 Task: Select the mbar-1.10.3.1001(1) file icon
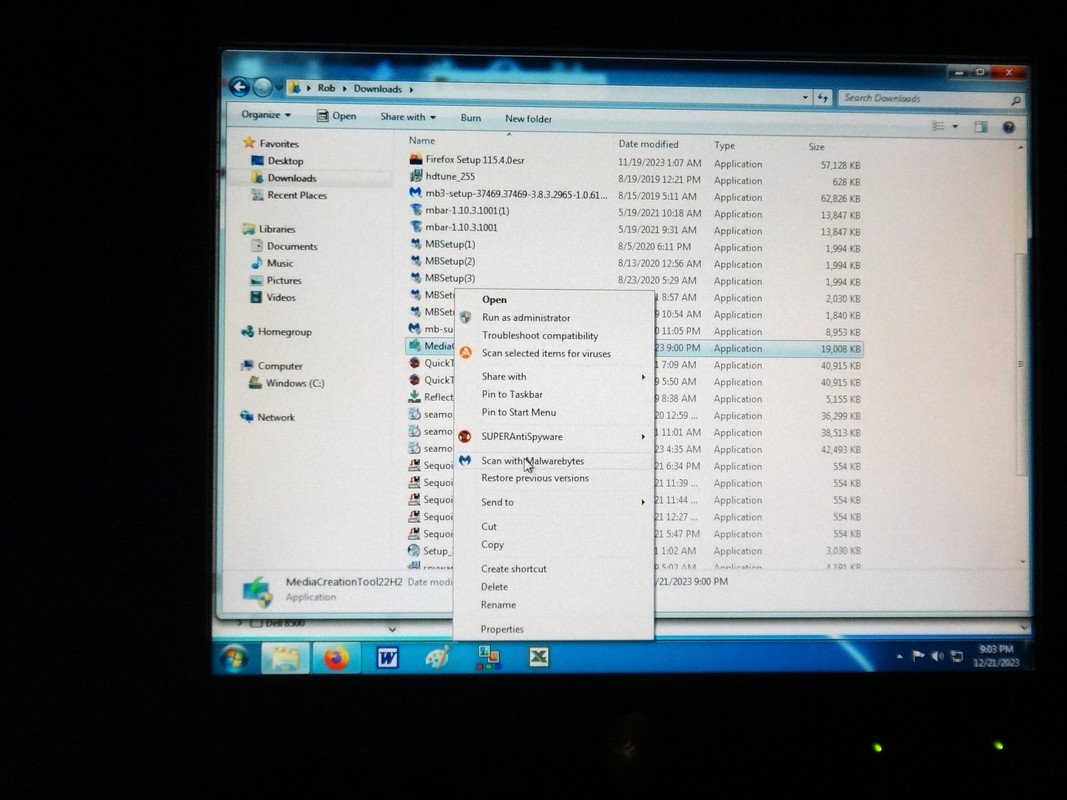point(416,210)
